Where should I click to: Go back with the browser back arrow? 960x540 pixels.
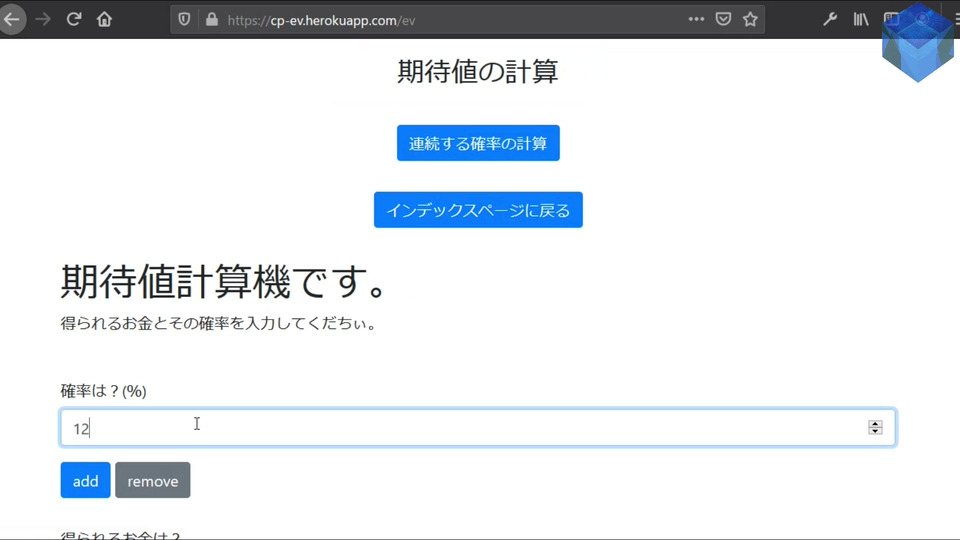[12, 19]
